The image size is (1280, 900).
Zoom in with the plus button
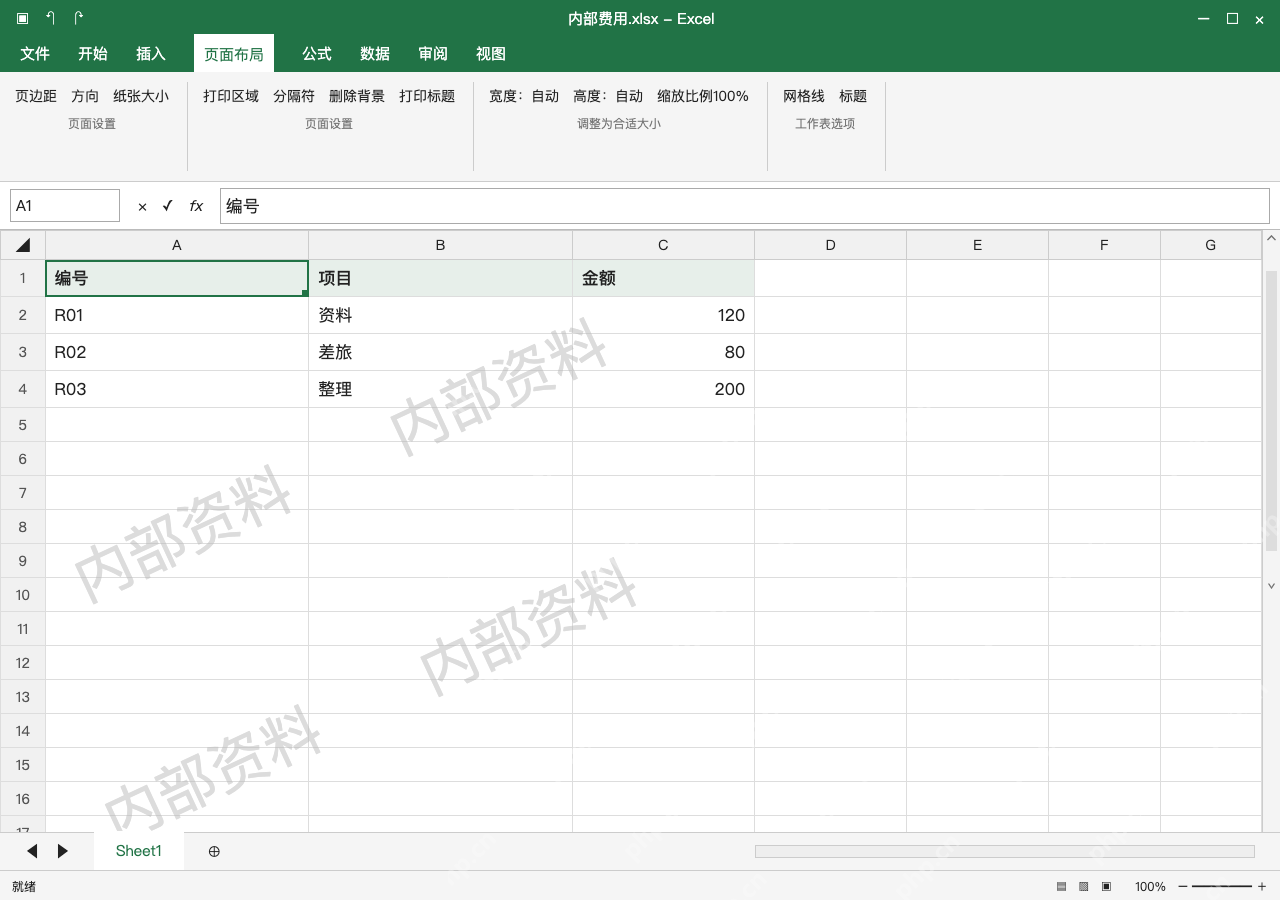(x=1262, y=886)
